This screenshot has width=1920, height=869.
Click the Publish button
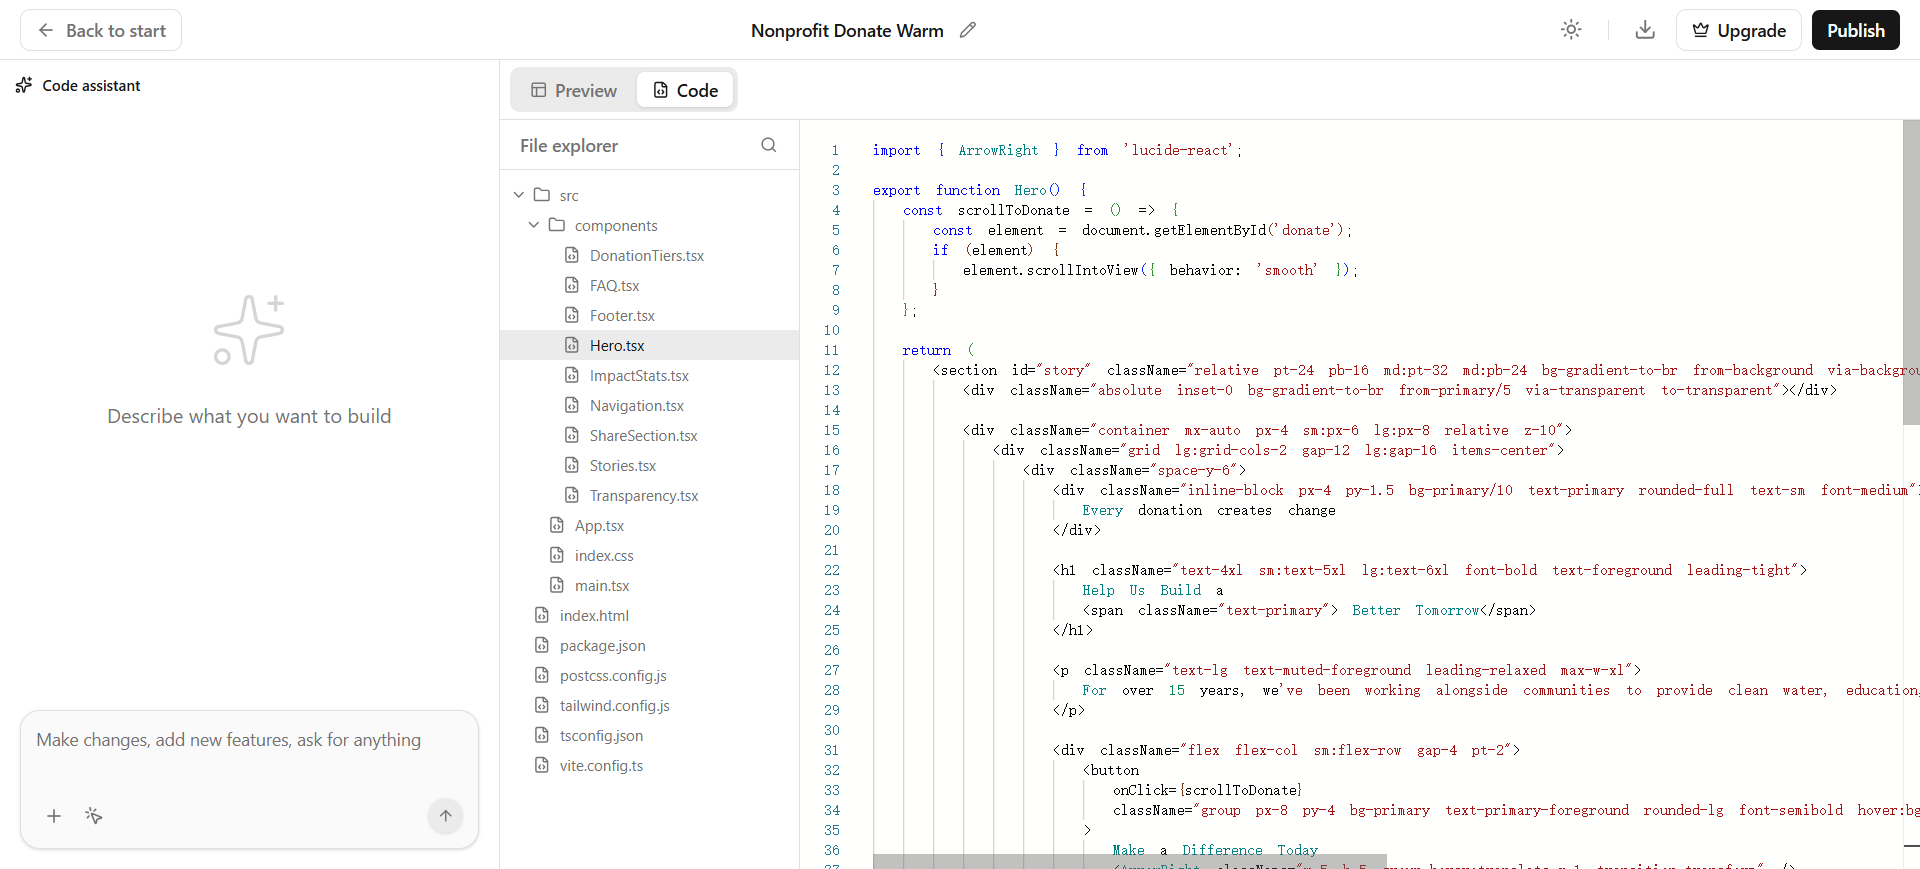[1855, 30]
